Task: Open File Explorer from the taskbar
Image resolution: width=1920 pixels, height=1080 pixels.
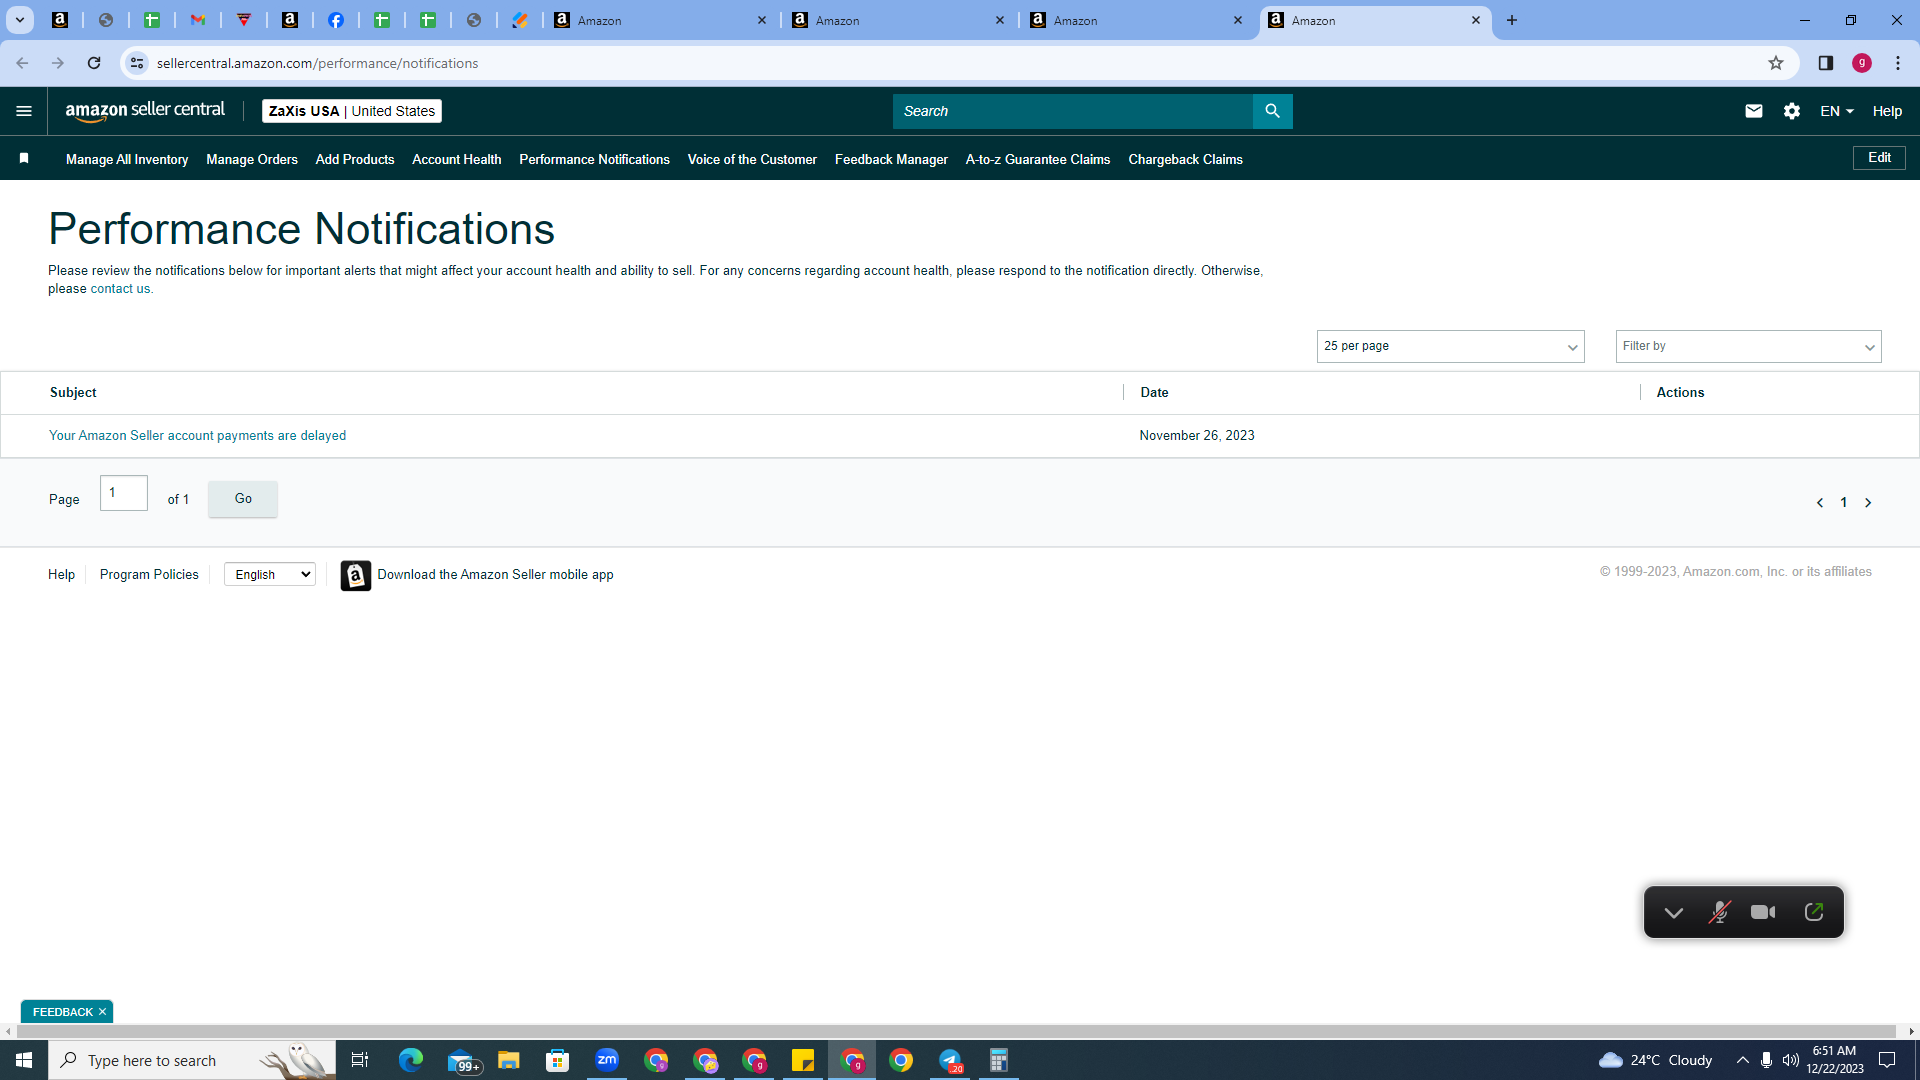Action: pyautogui.click(x=509, y=1060)
